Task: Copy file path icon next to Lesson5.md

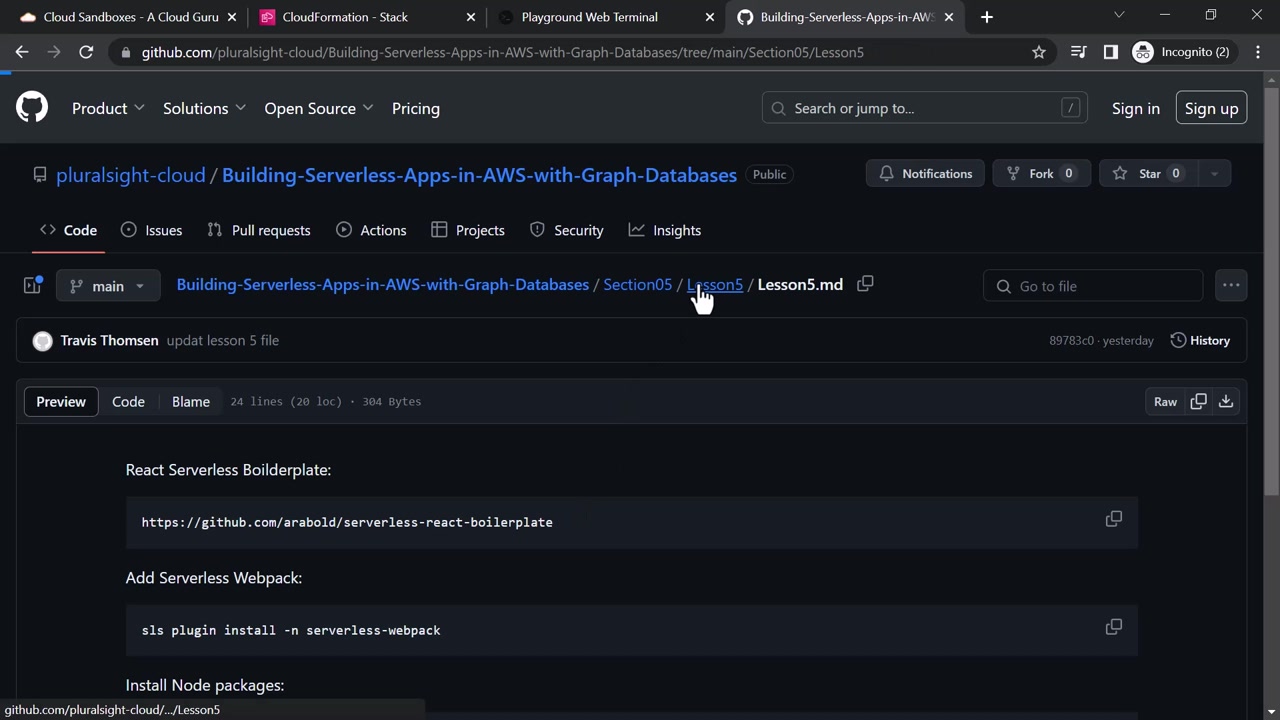Action: click(x=865, y=284)
